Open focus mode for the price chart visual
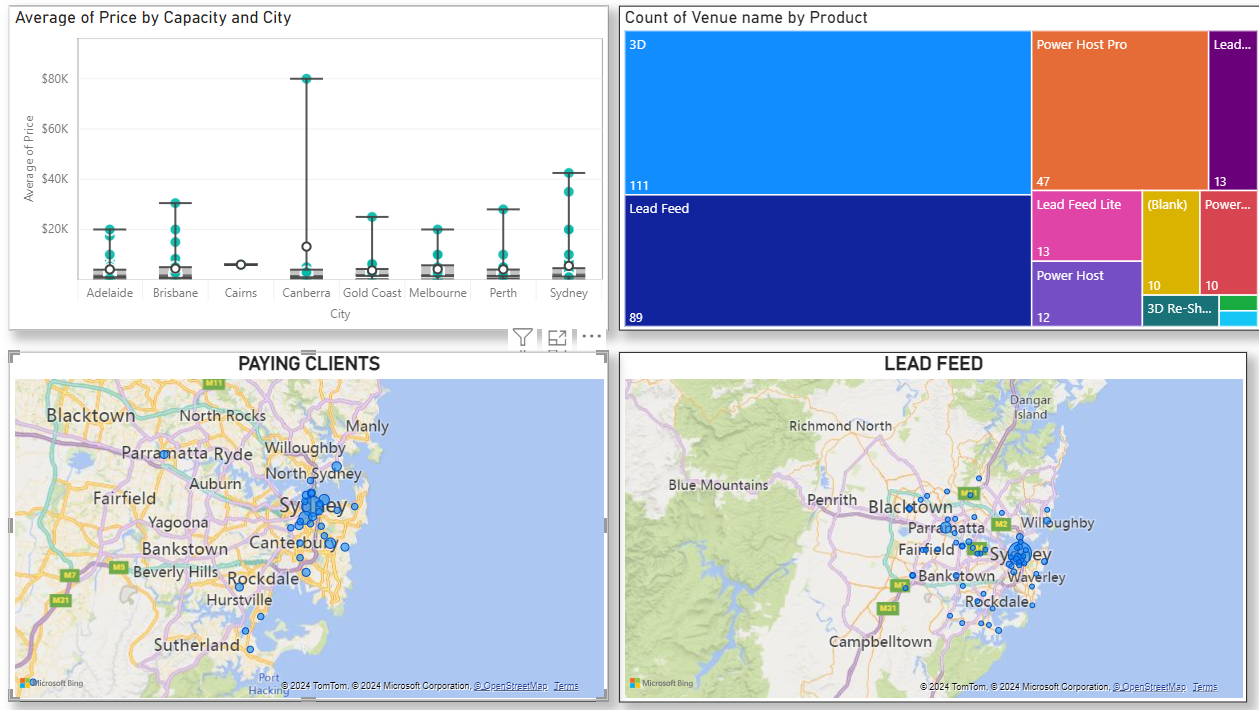This screenshot has width=1259, height=710. tap(557, 336)
